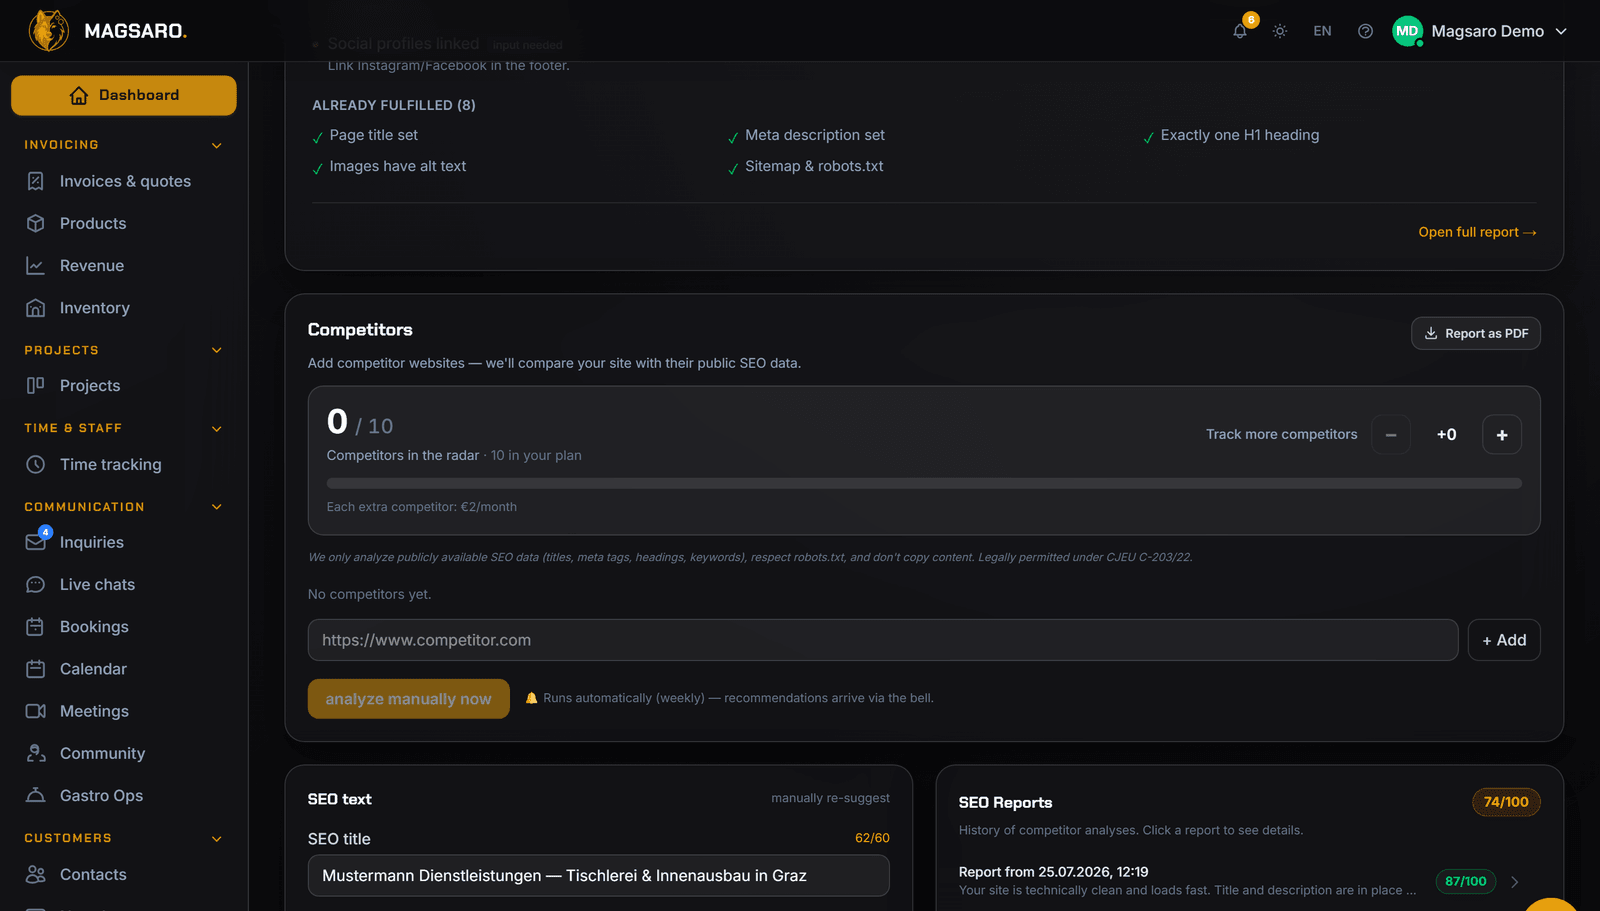Increase tracked competitors with plus
This screenshot has height=911, width=1600.
coord(1502,434)
